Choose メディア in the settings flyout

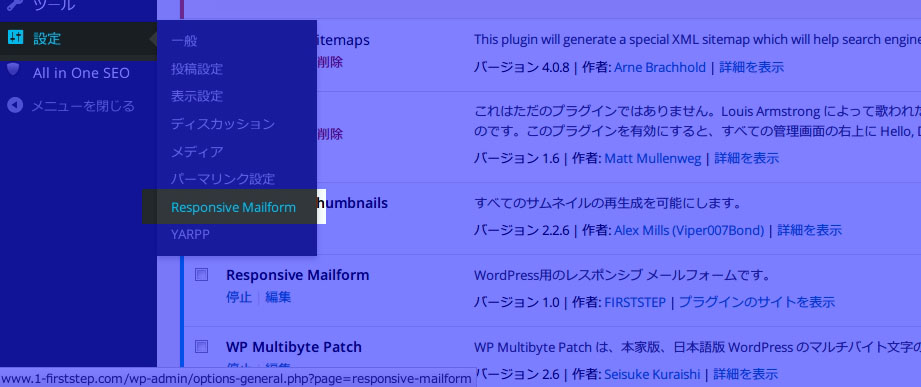197,152
